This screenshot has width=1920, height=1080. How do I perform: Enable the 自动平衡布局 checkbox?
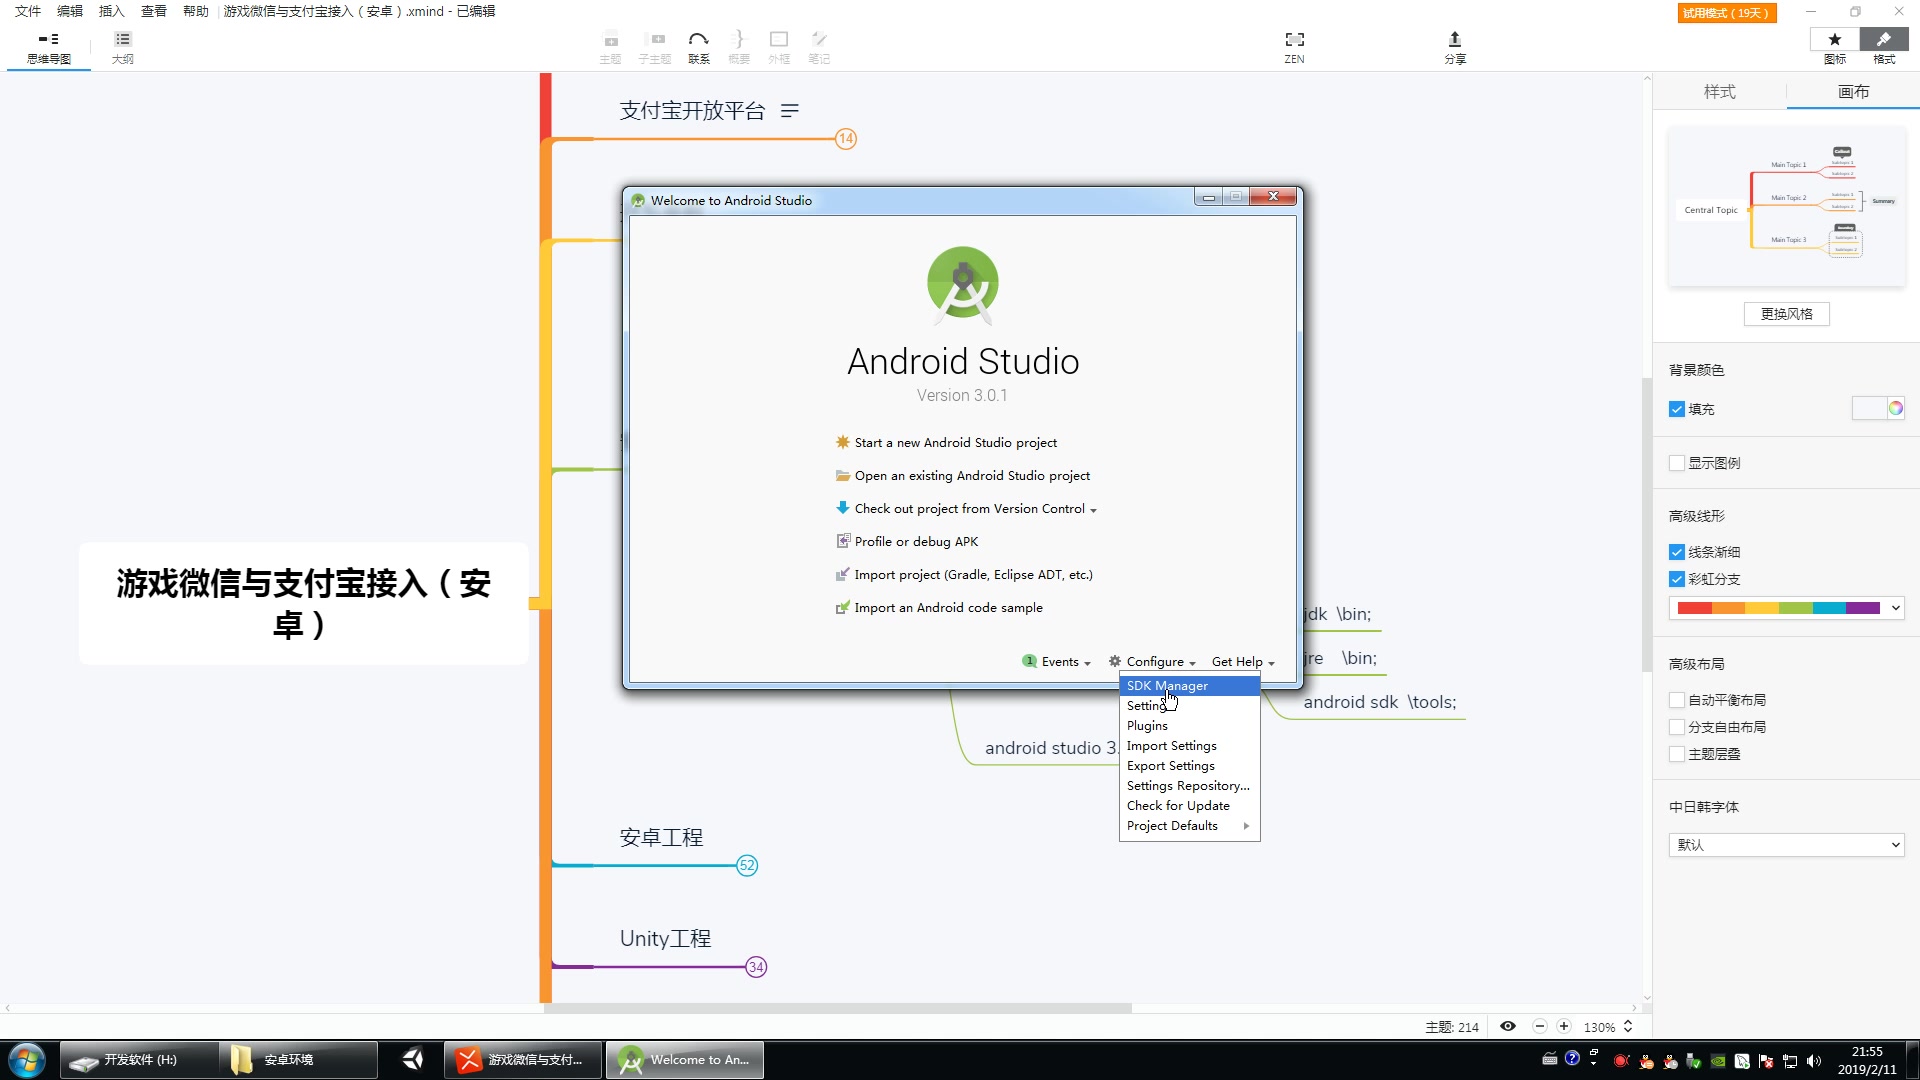pyautogui.click(x=1677, y=700)
